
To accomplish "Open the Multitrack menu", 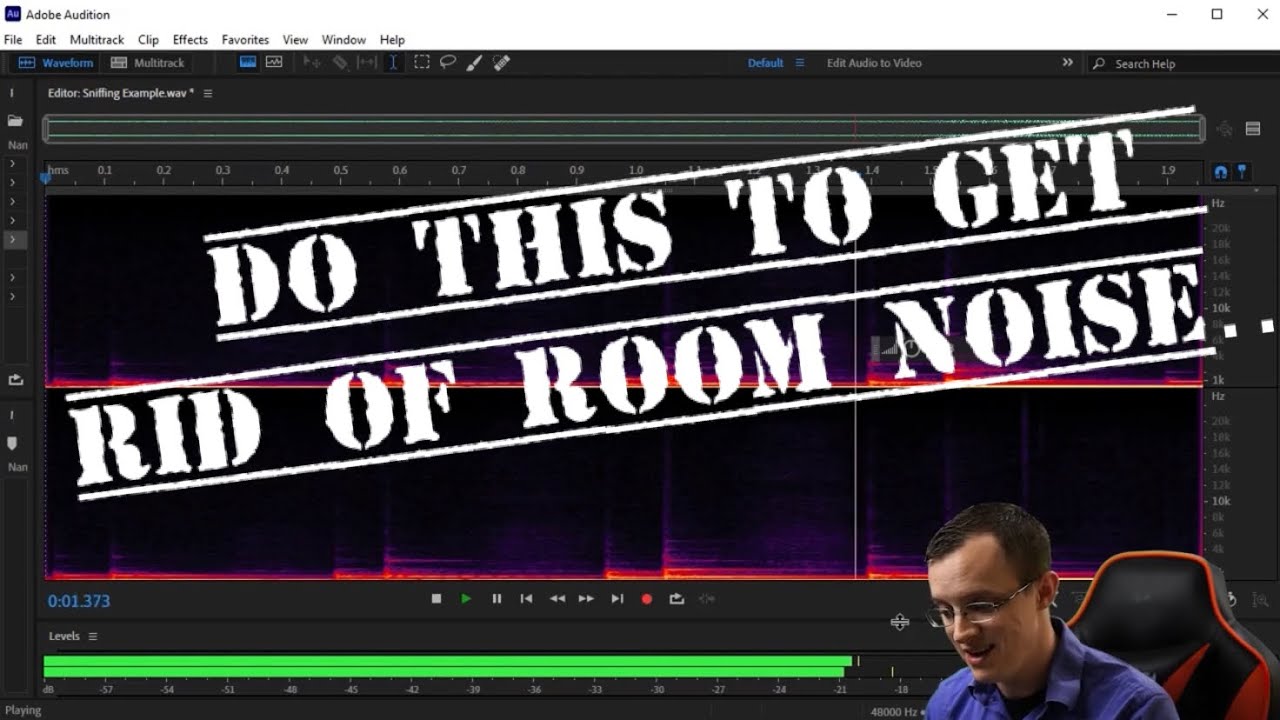I will 97,40.
